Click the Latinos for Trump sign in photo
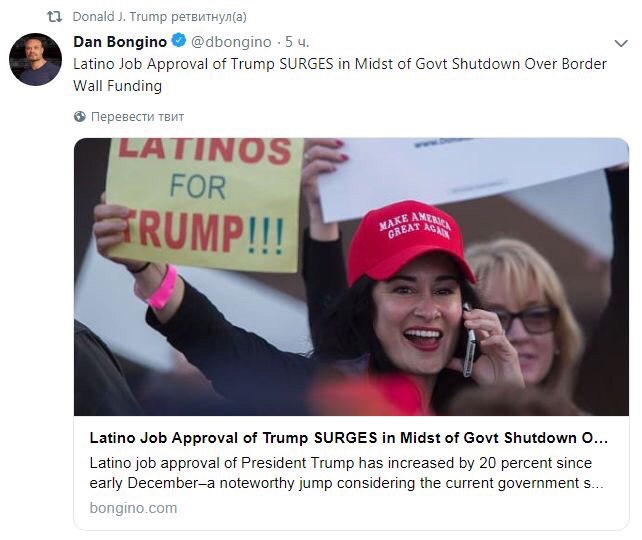This screenshot has width=642, height=540. tap(205, 203)
